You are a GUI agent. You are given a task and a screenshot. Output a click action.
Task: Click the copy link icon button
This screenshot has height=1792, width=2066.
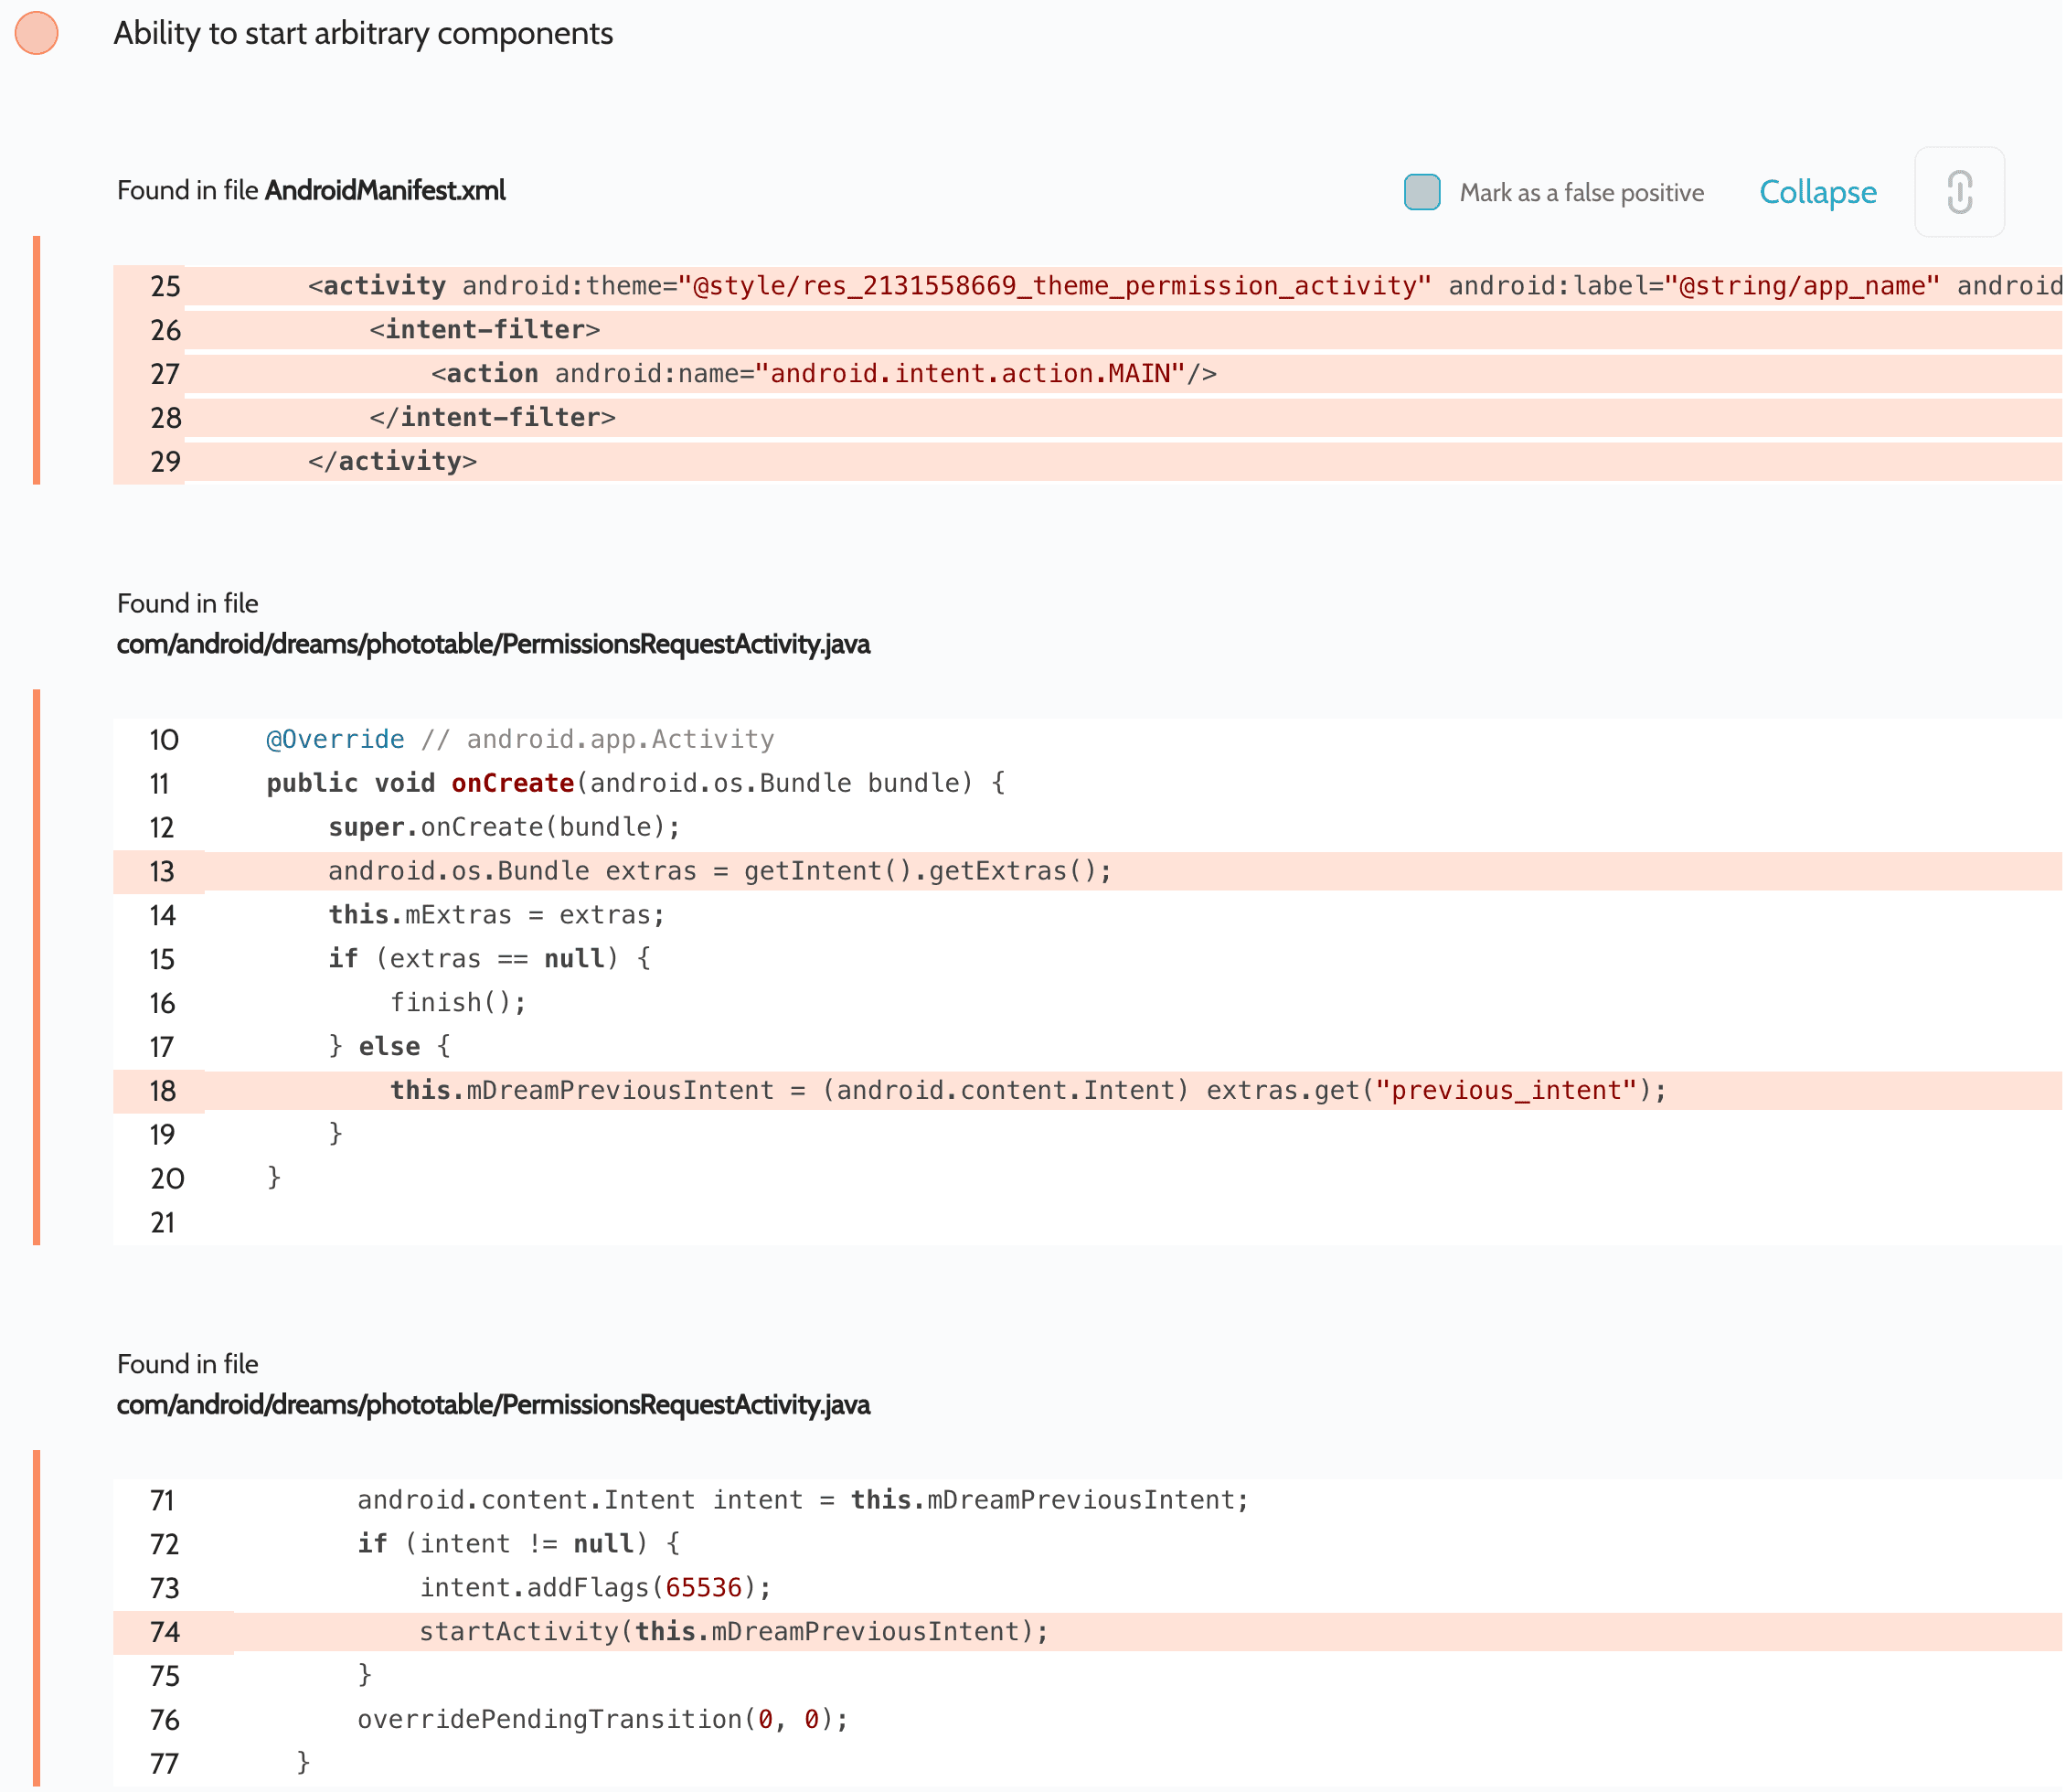pyautogui.click(x=1958, y=192)
